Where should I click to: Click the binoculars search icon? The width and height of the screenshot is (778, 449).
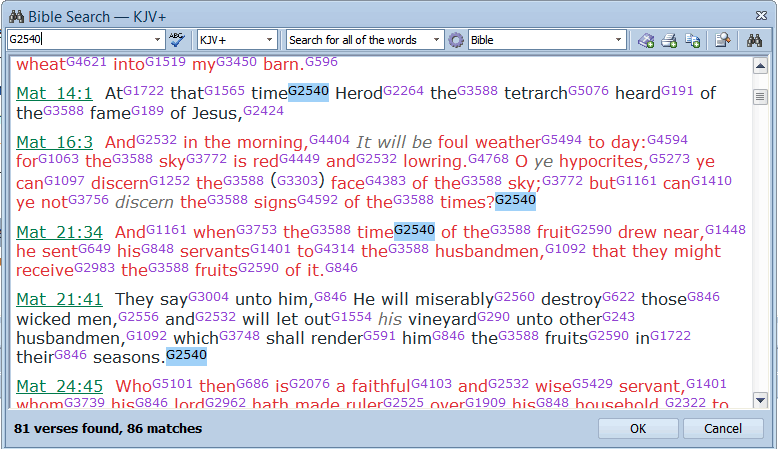tap(756, 40)
